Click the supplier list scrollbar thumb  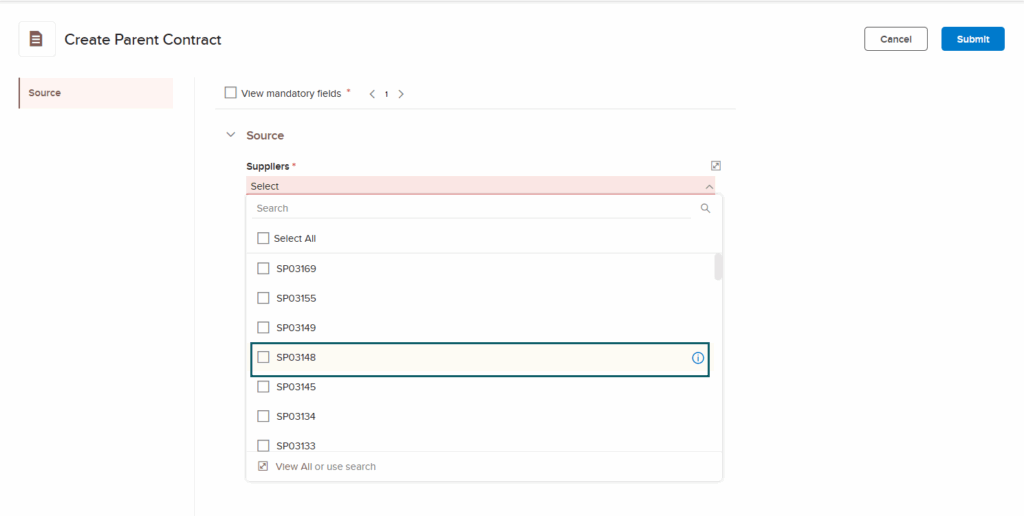tap(718, 267)
